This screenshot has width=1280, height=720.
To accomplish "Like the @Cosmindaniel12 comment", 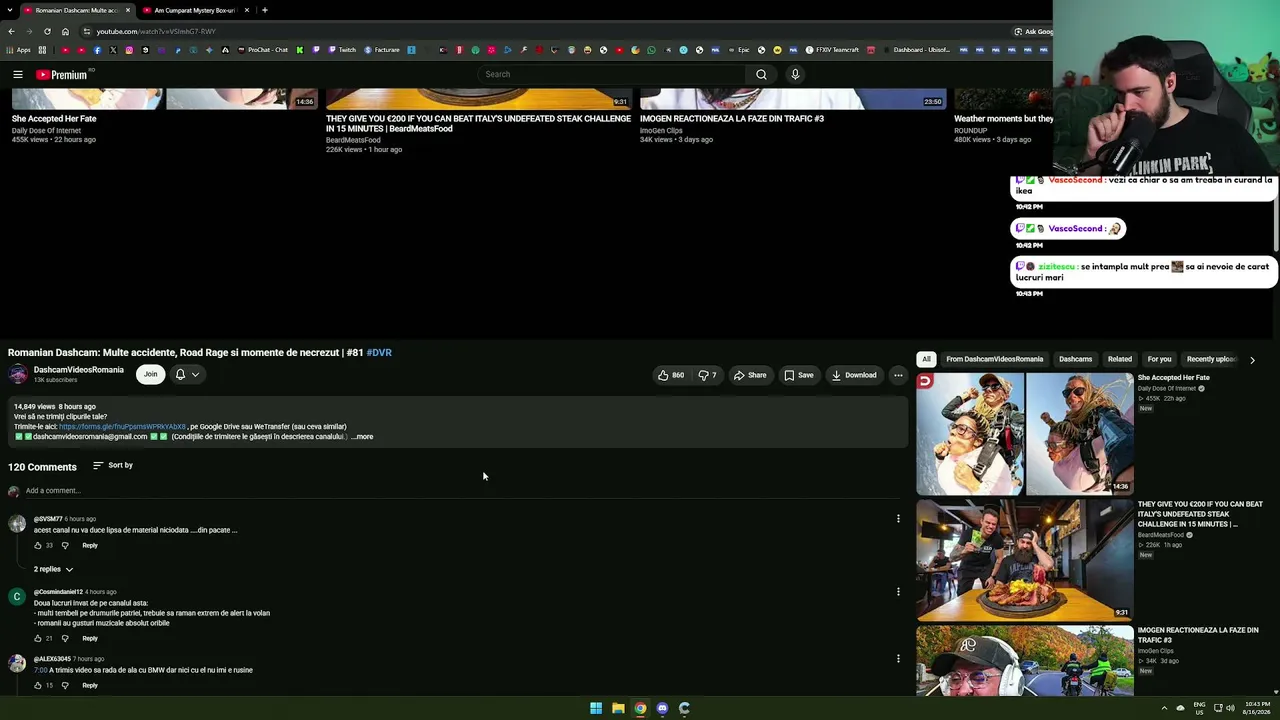I will tap(38, 638).
